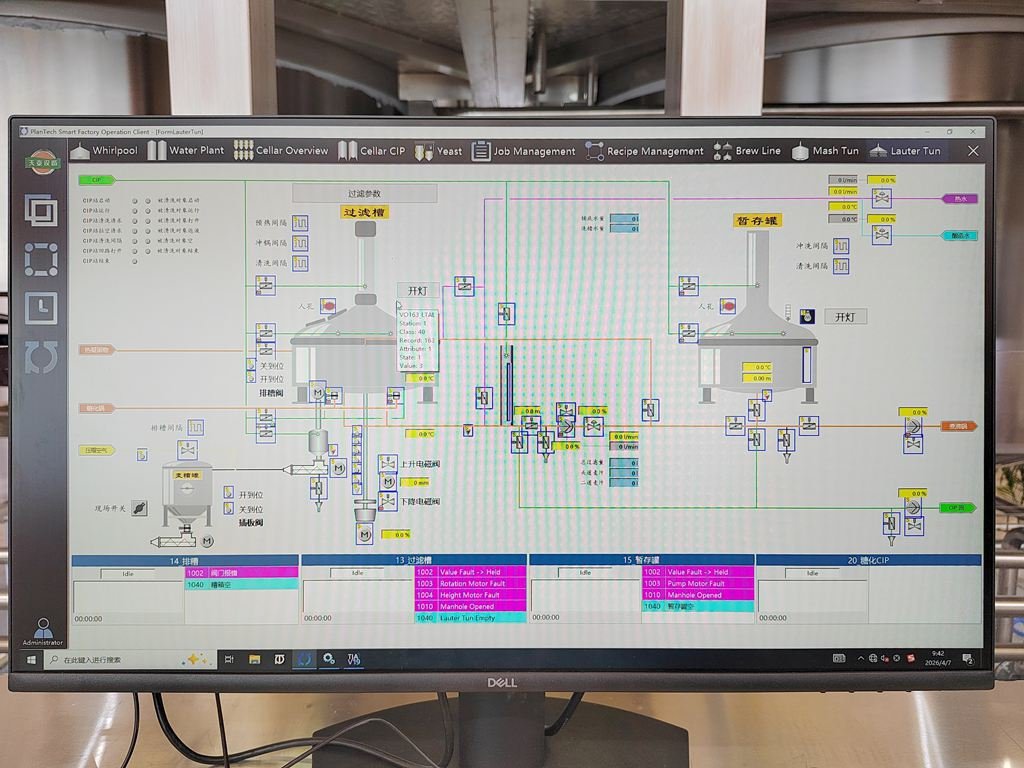1024x768 pixels.
Task: Click the green CIP flow tag
Action: click(97, 180)
